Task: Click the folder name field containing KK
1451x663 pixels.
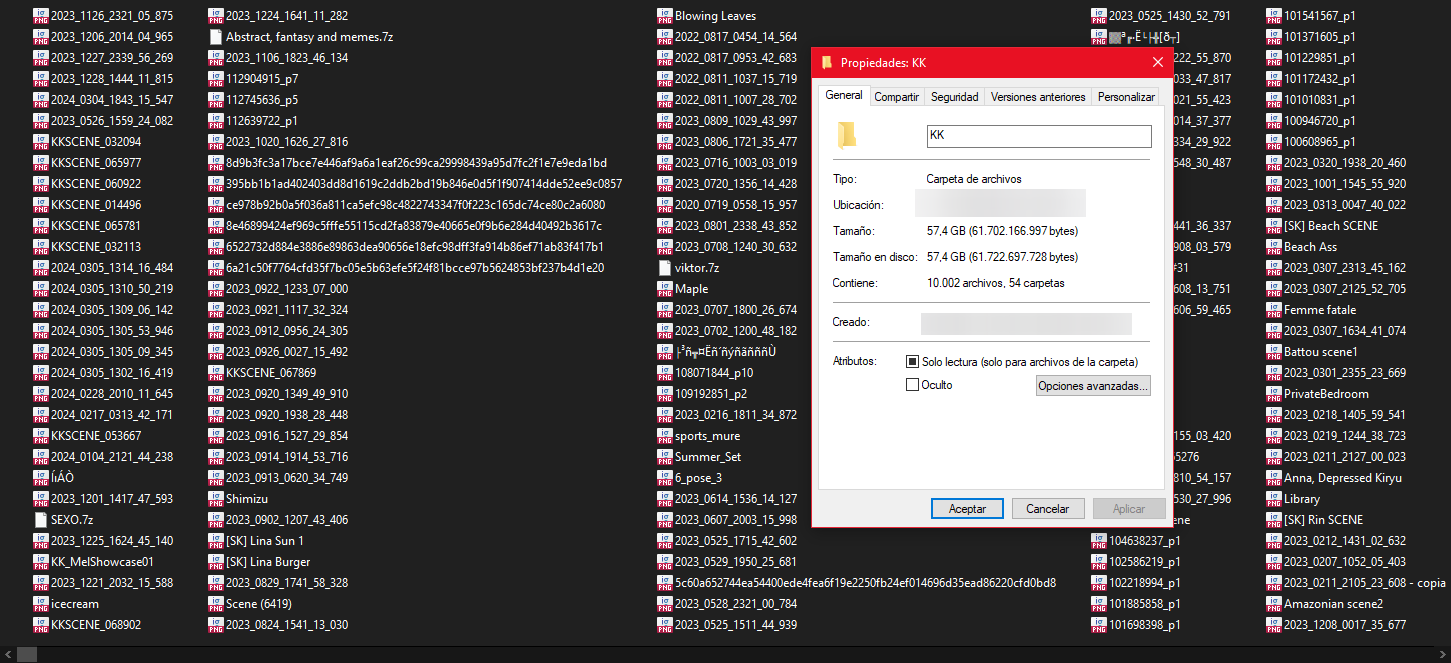Action: [1038, 135]
